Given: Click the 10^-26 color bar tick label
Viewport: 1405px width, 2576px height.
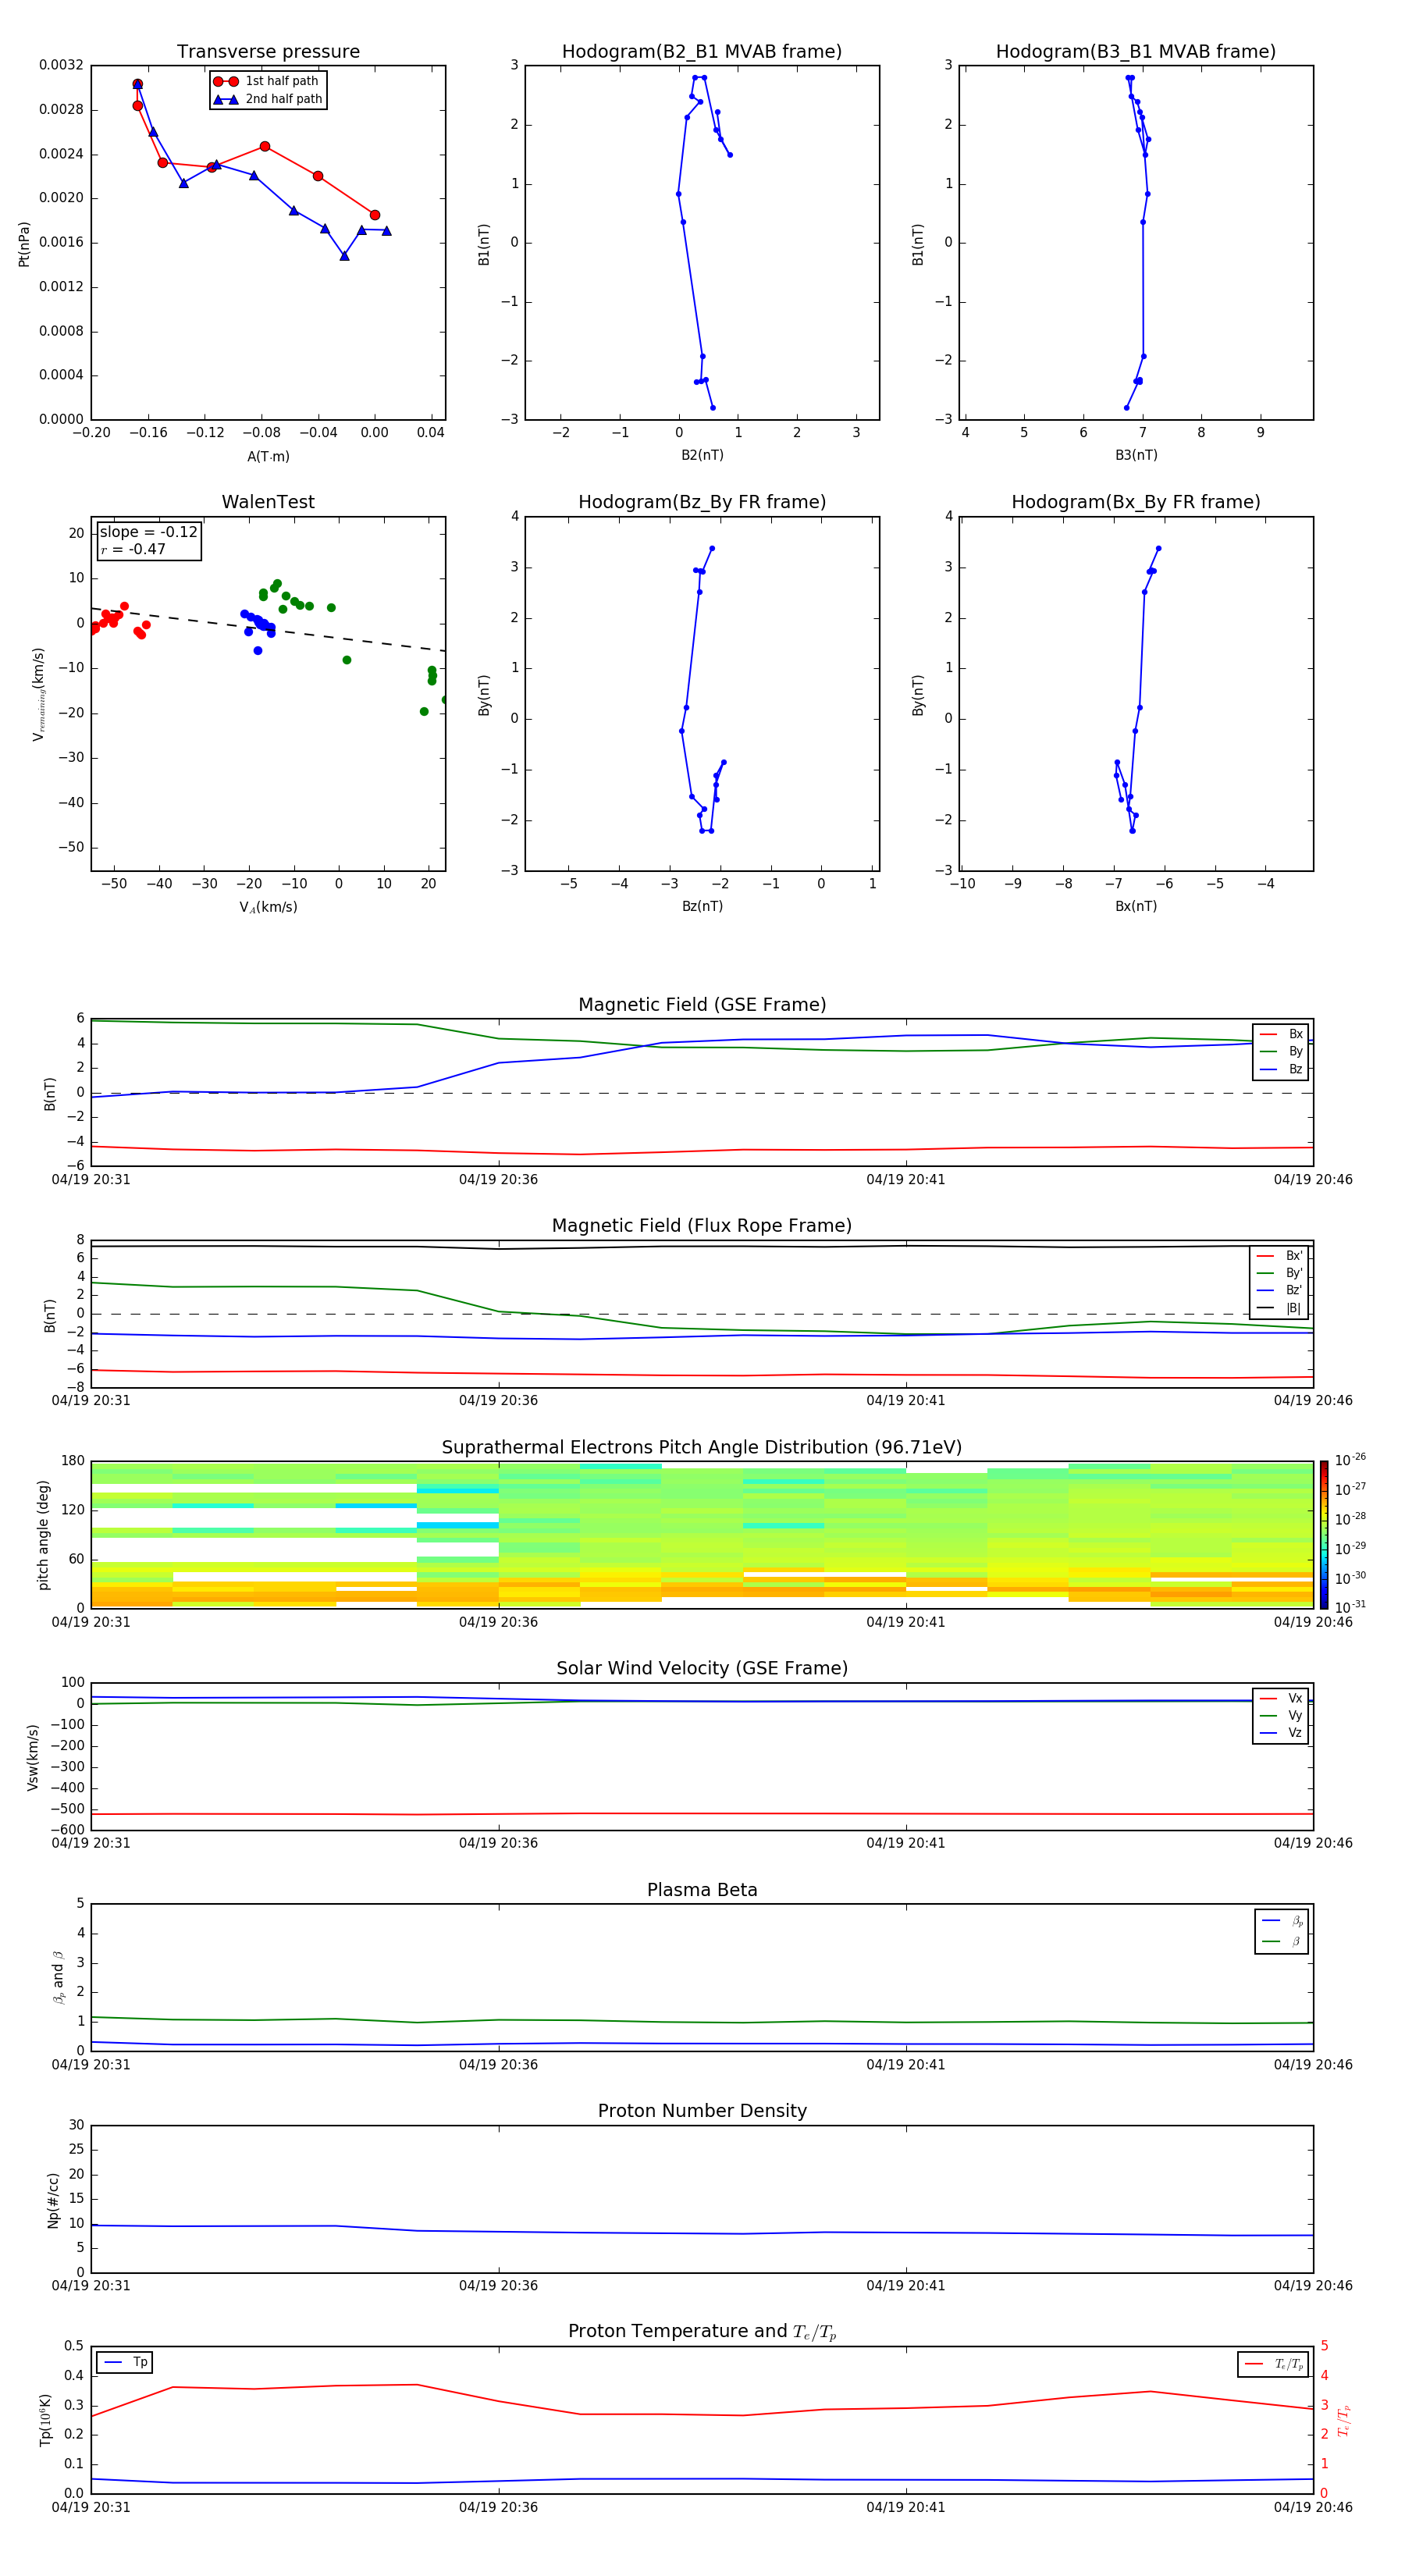Looking at the screenshot, I should pyautogui.click(x=1350, y=1461).
